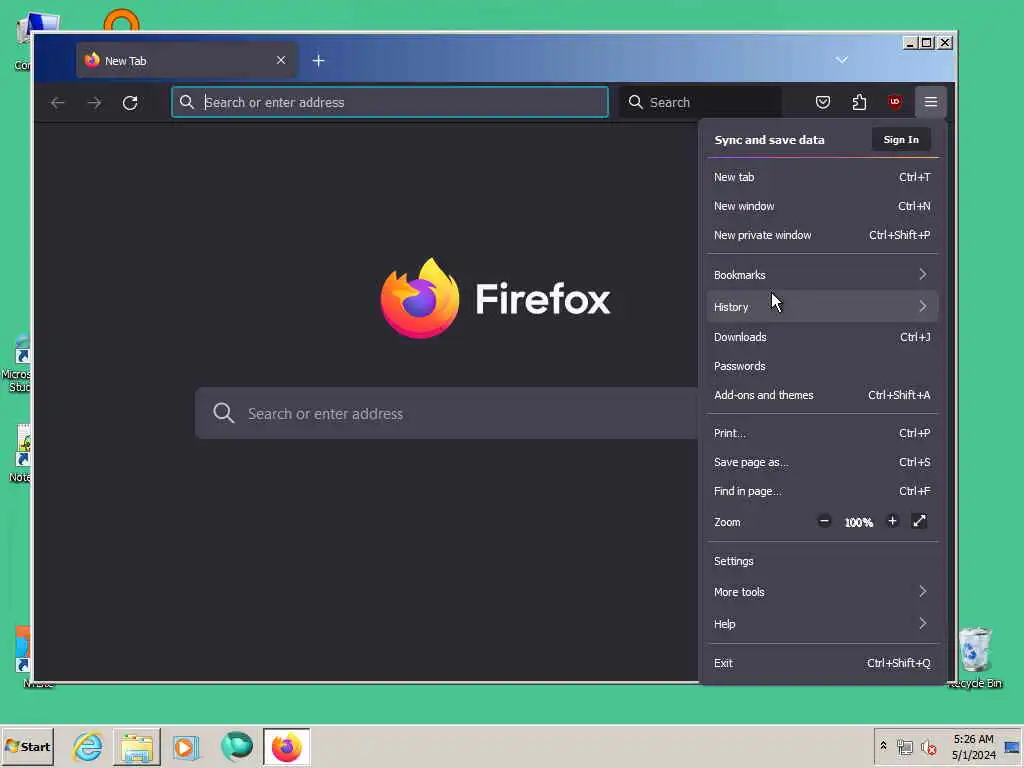Click the center page search field
The width and height of the screenshot is (1024, 768).
point(447,413)
